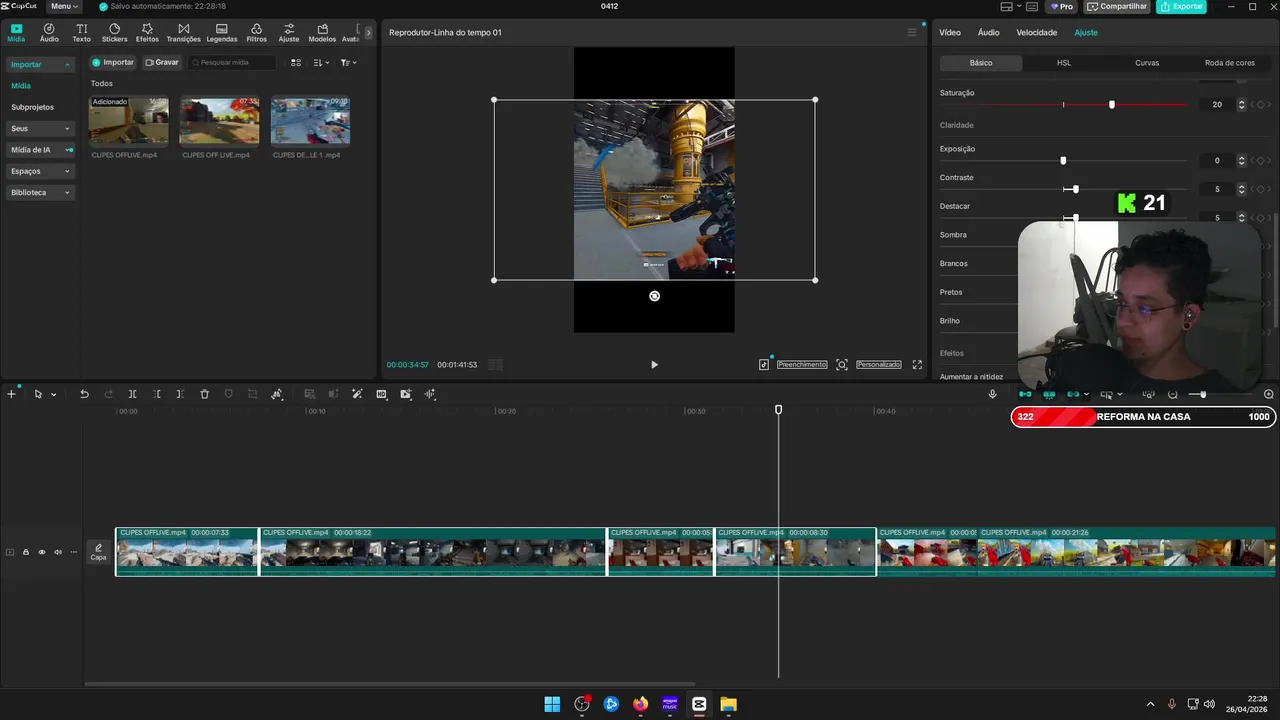Expand more top toolbar tabs arrow
1280x720 pixels.
368,33
